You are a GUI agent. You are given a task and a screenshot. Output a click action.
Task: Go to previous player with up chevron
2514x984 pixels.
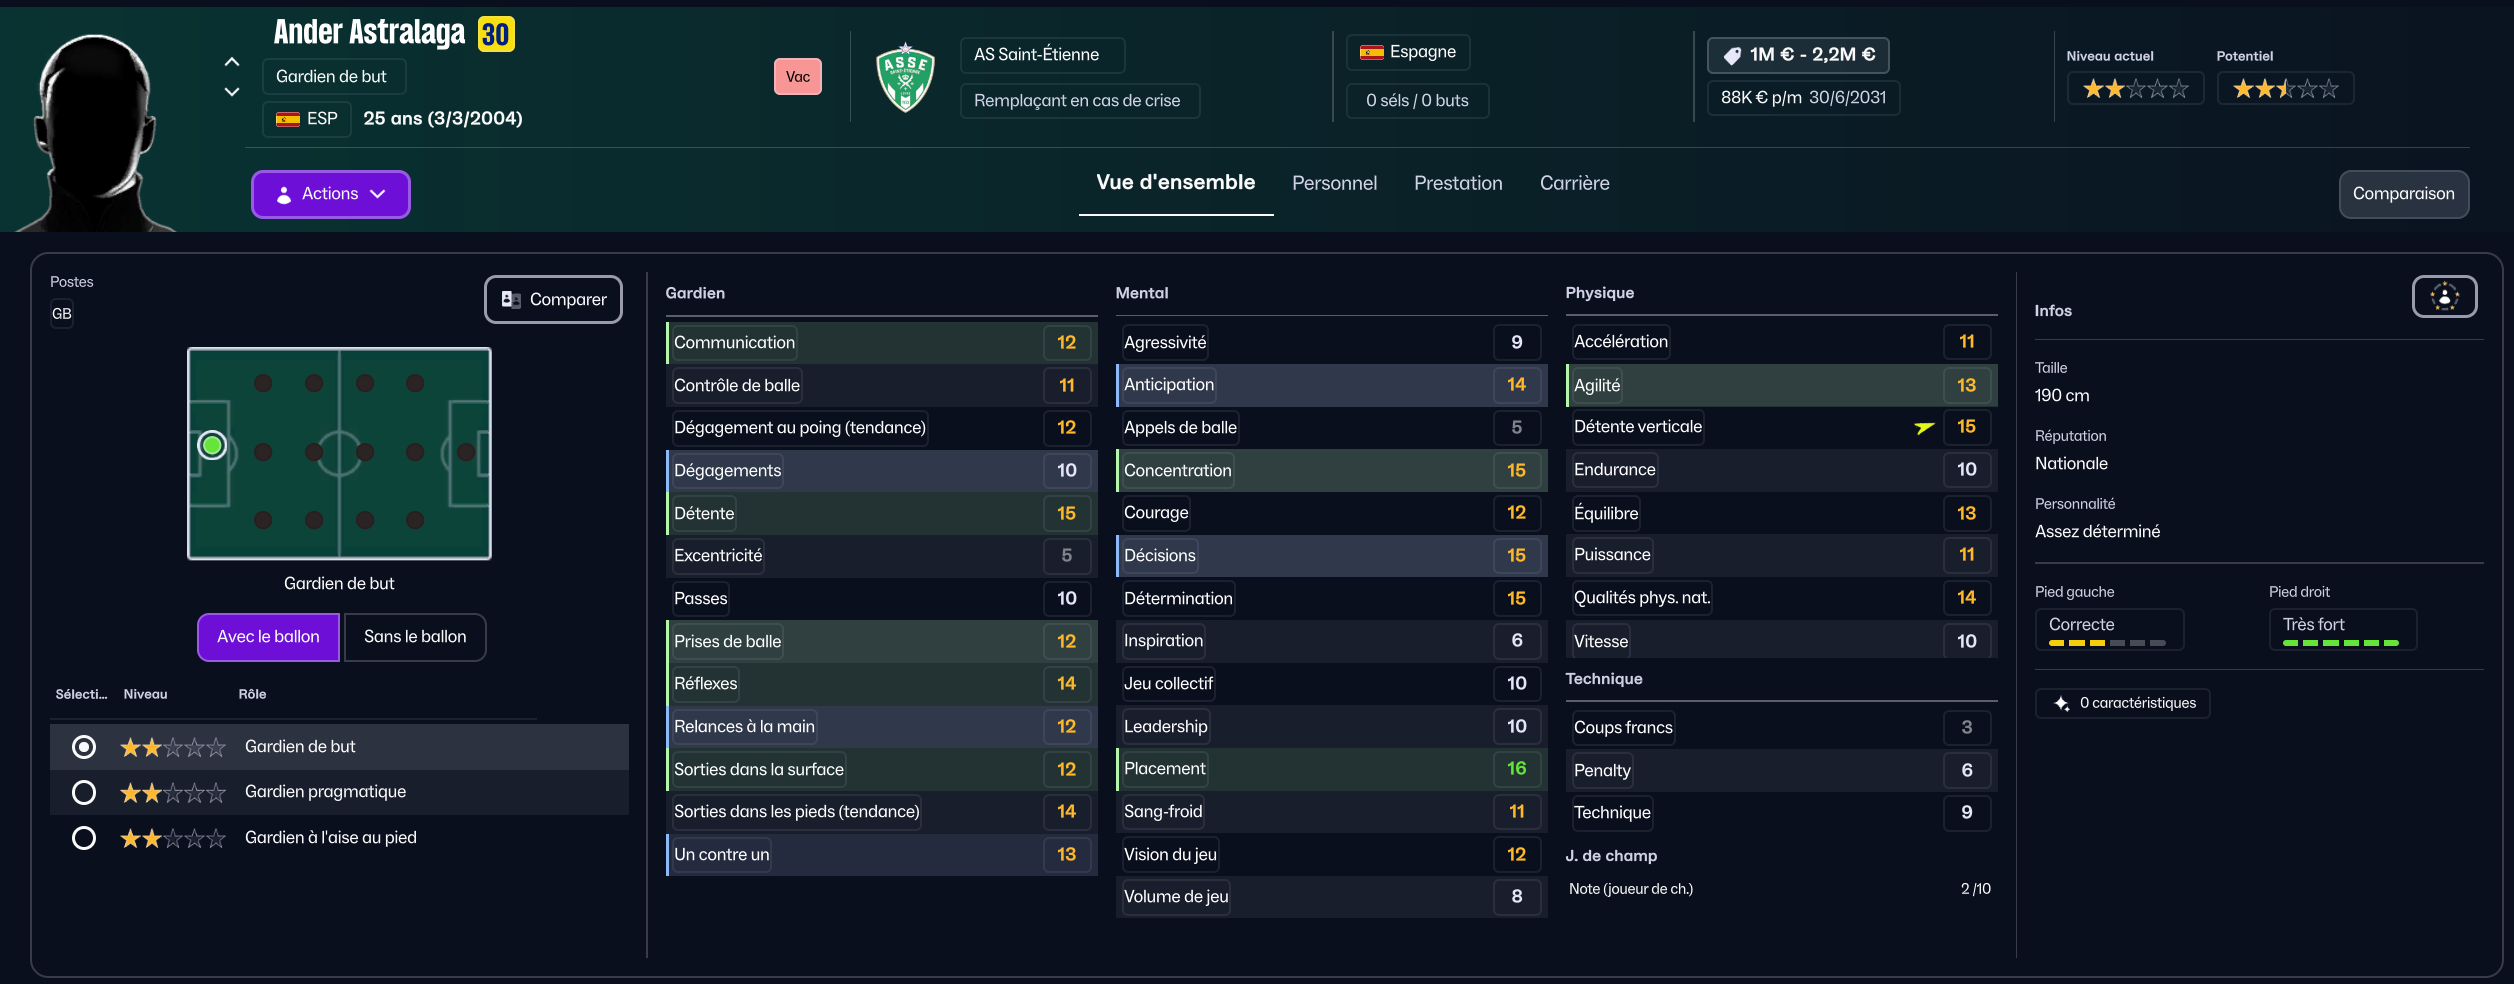click(x=232, y=62)
